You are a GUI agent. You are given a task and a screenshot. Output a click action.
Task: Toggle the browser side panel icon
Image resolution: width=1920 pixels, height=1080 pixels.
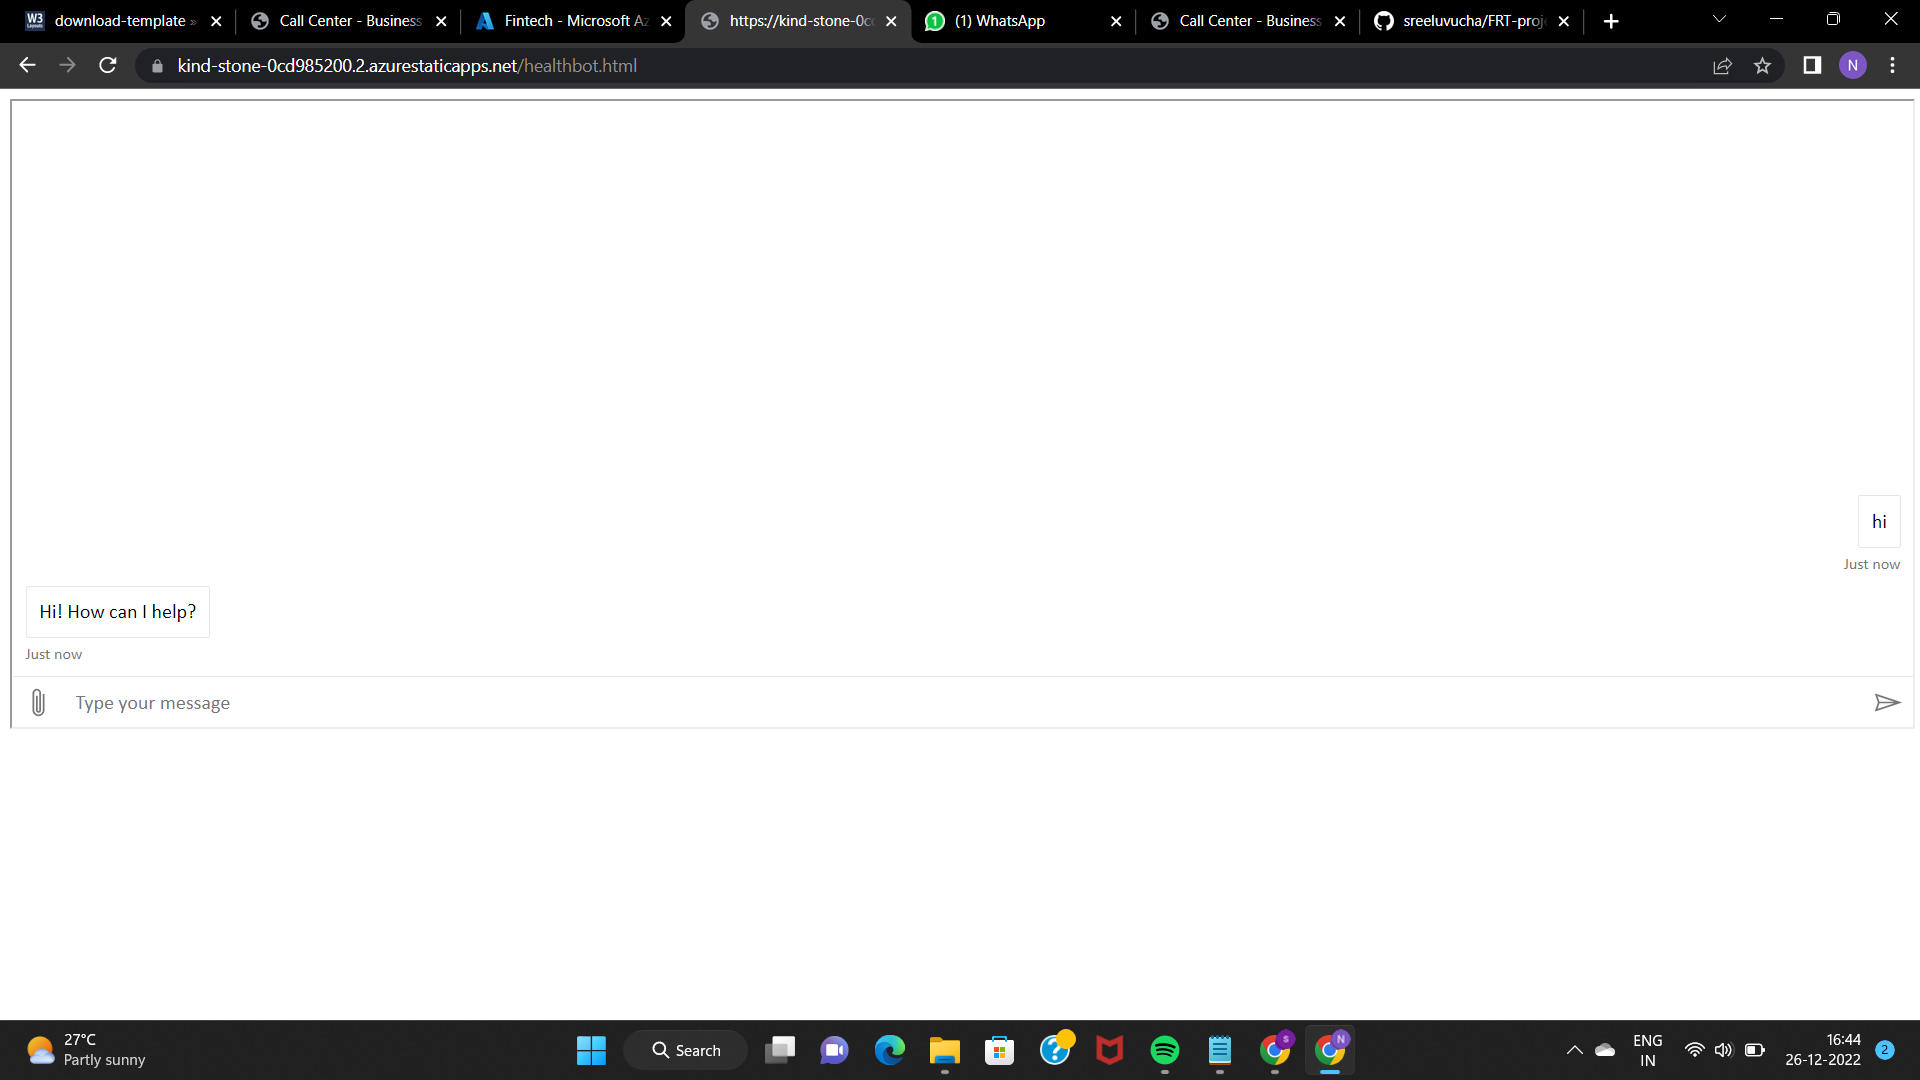point(1811,66)
